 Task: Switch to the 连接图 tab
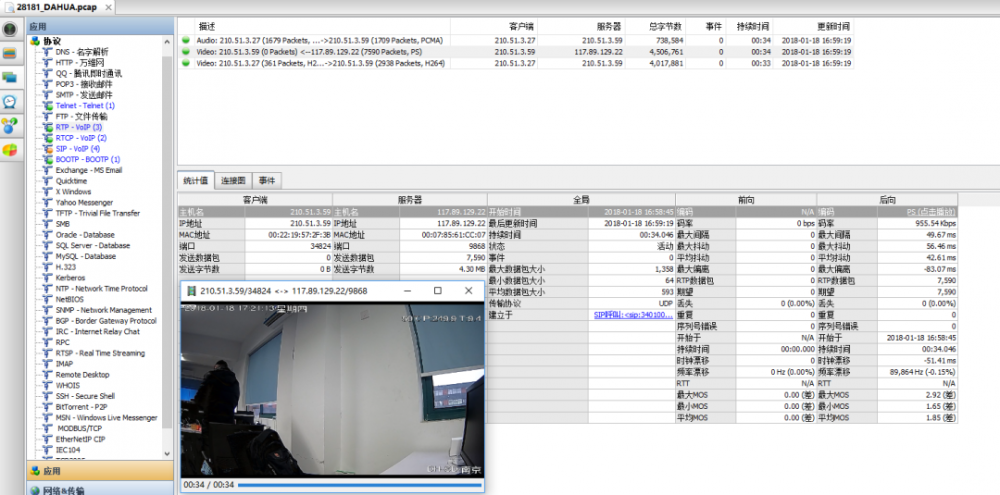(x=233, y=181)
